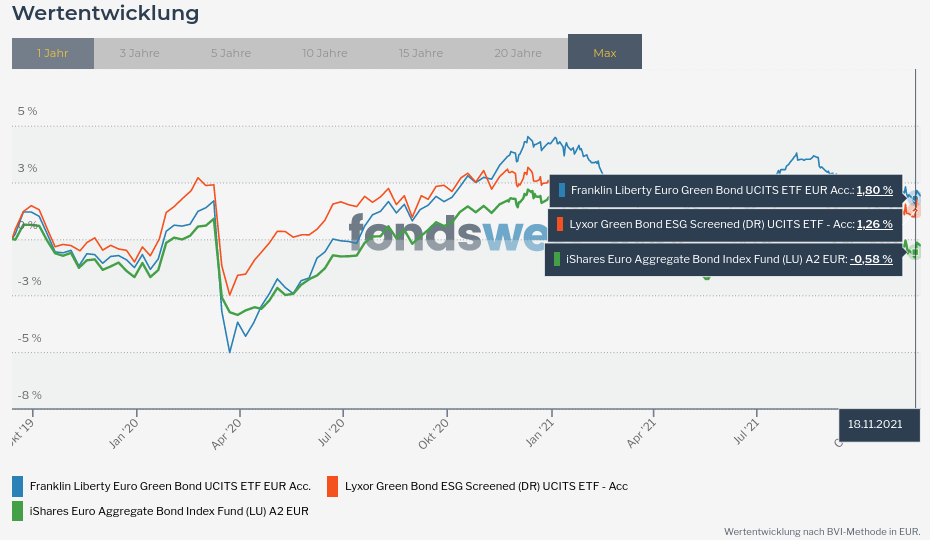This screenshot has width=930, height=540.
Task: Click the Apr '20 axis label
Action: pos(227,434)
